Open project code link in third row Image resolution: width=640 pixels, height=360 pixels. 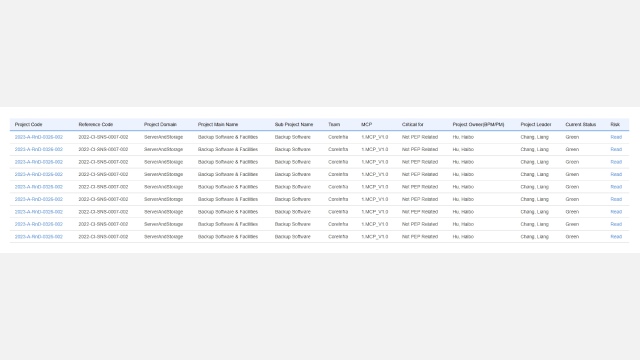point(39,162)
